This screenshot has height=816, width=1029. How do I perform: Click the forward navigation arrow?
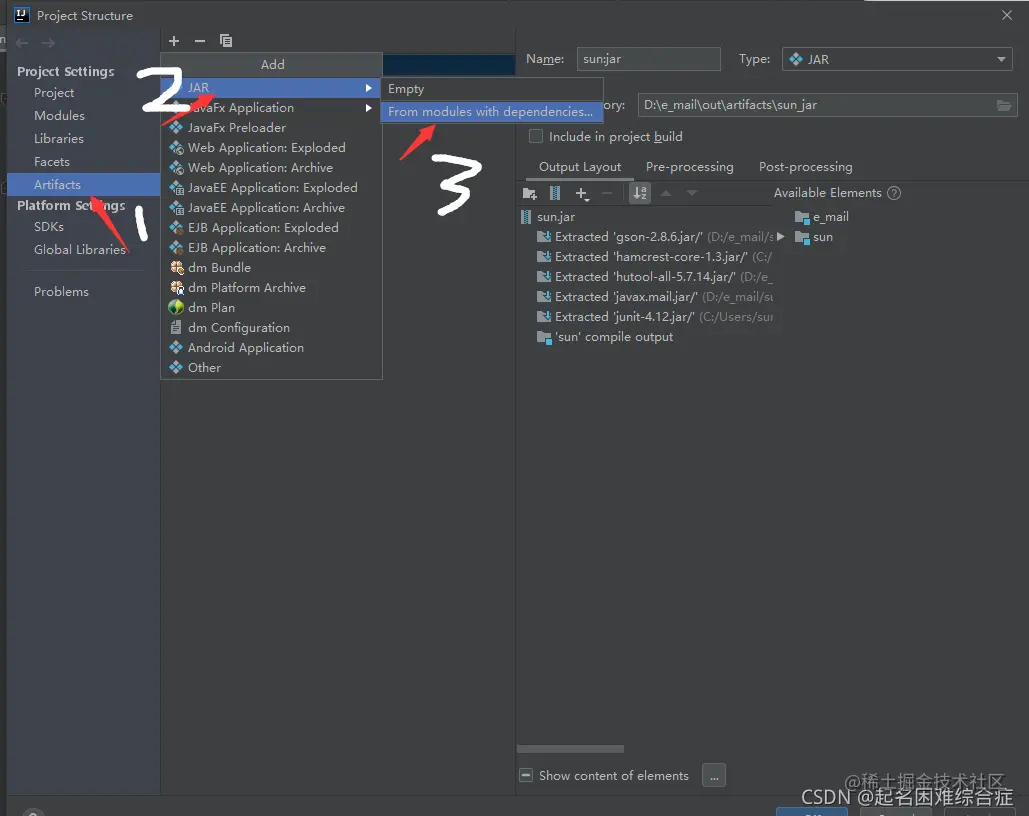coord(48,43)
